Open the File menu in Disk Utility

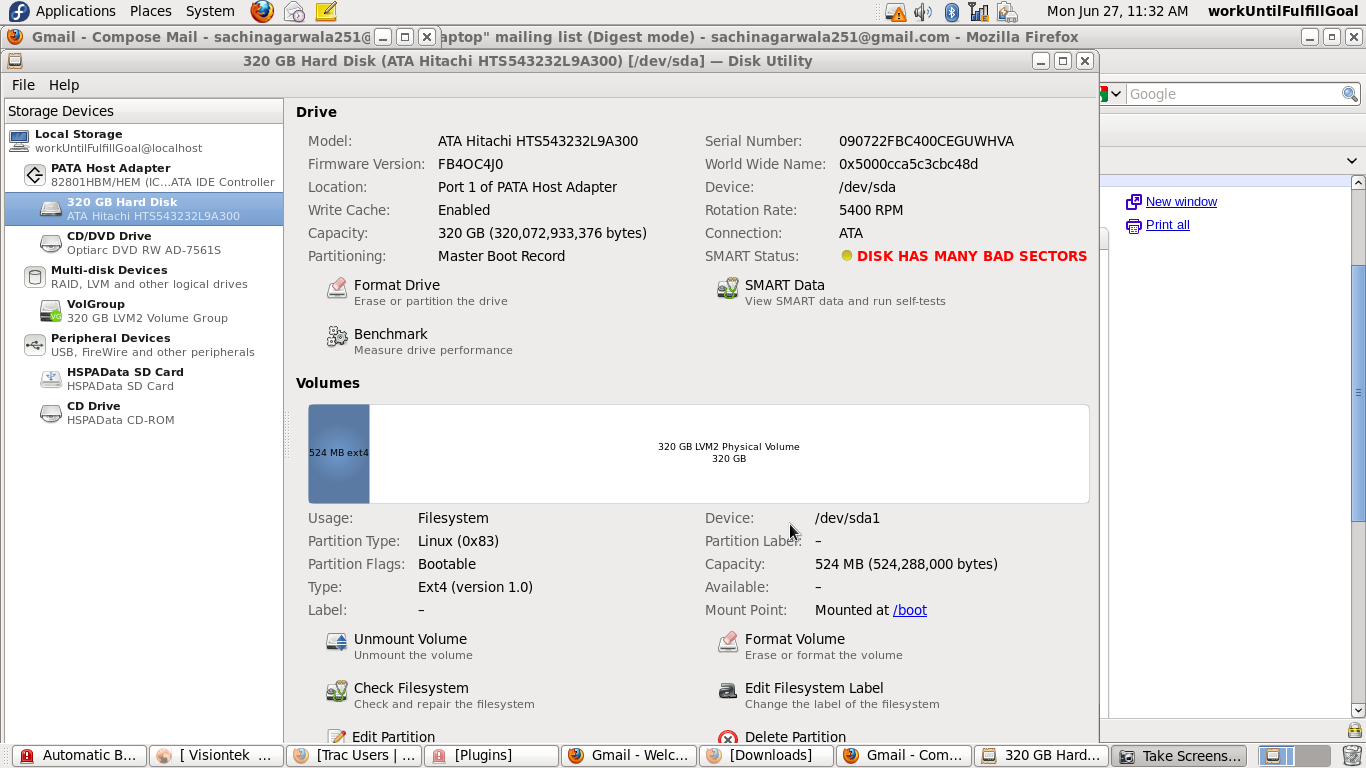23,85
